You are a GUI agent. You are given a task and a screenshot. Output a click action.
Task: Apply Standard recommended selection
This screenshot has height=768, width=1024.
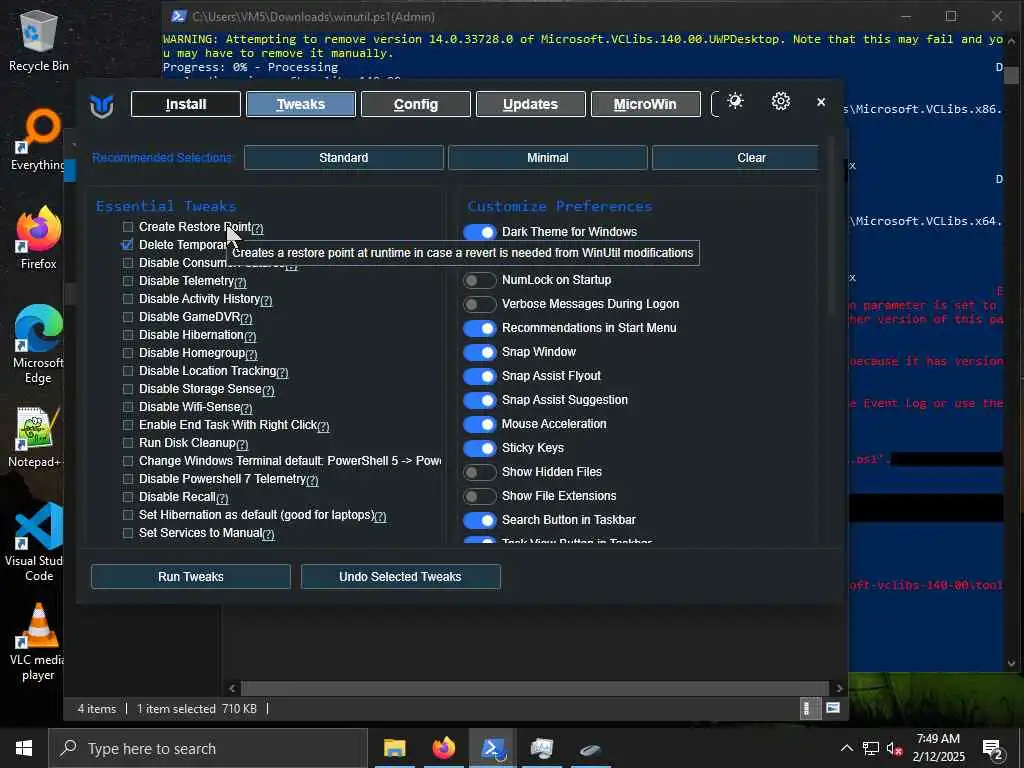(344, 158)
